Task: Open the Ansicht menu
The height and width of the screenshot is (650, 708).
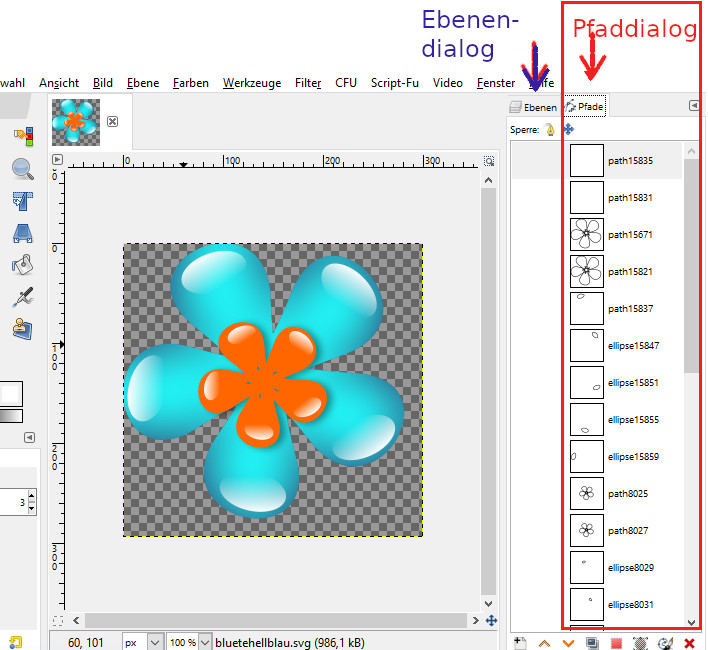Action: point(59,83)
